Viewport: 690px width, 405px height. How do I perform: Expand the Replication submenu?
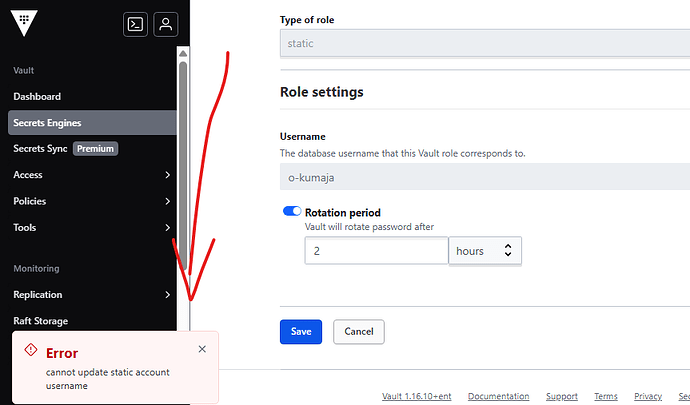coord(167,295)
